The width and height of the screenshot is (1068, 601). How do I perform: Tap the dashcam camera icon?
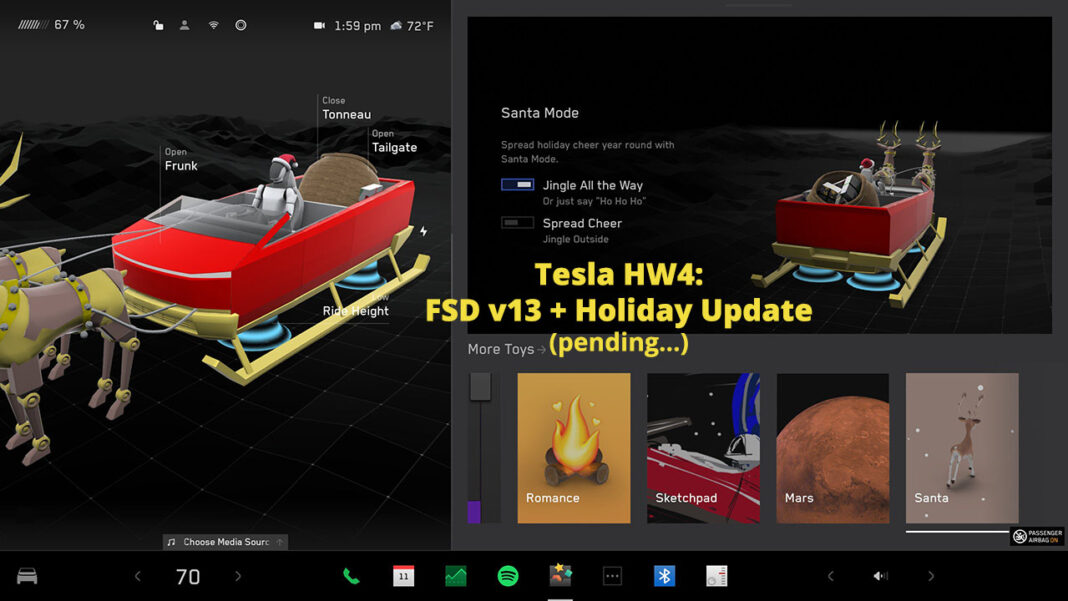point(319,24)
